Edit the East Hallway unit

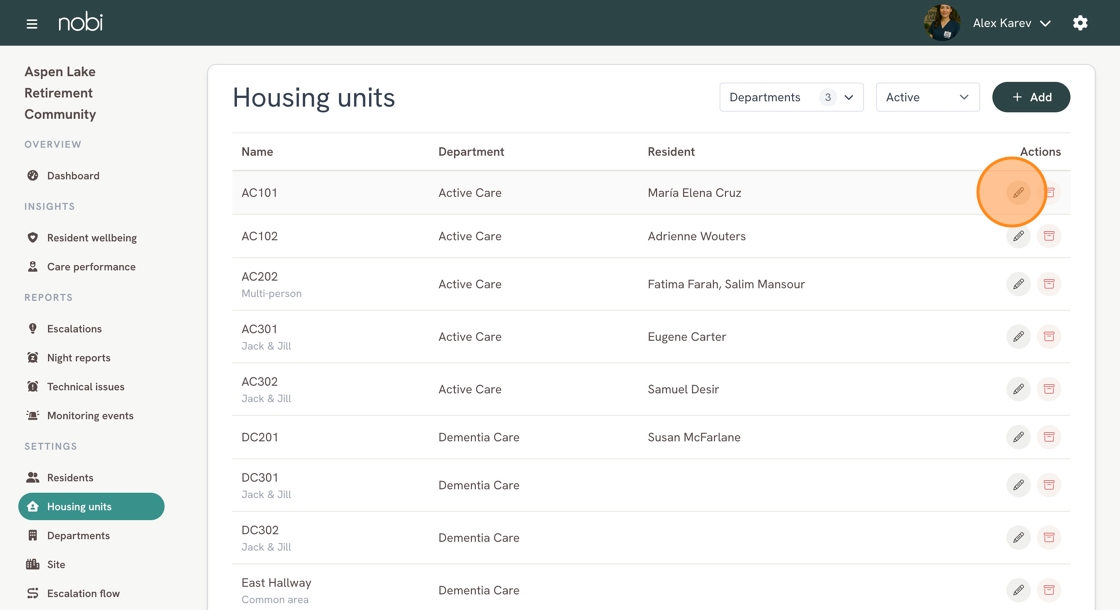1018,590
